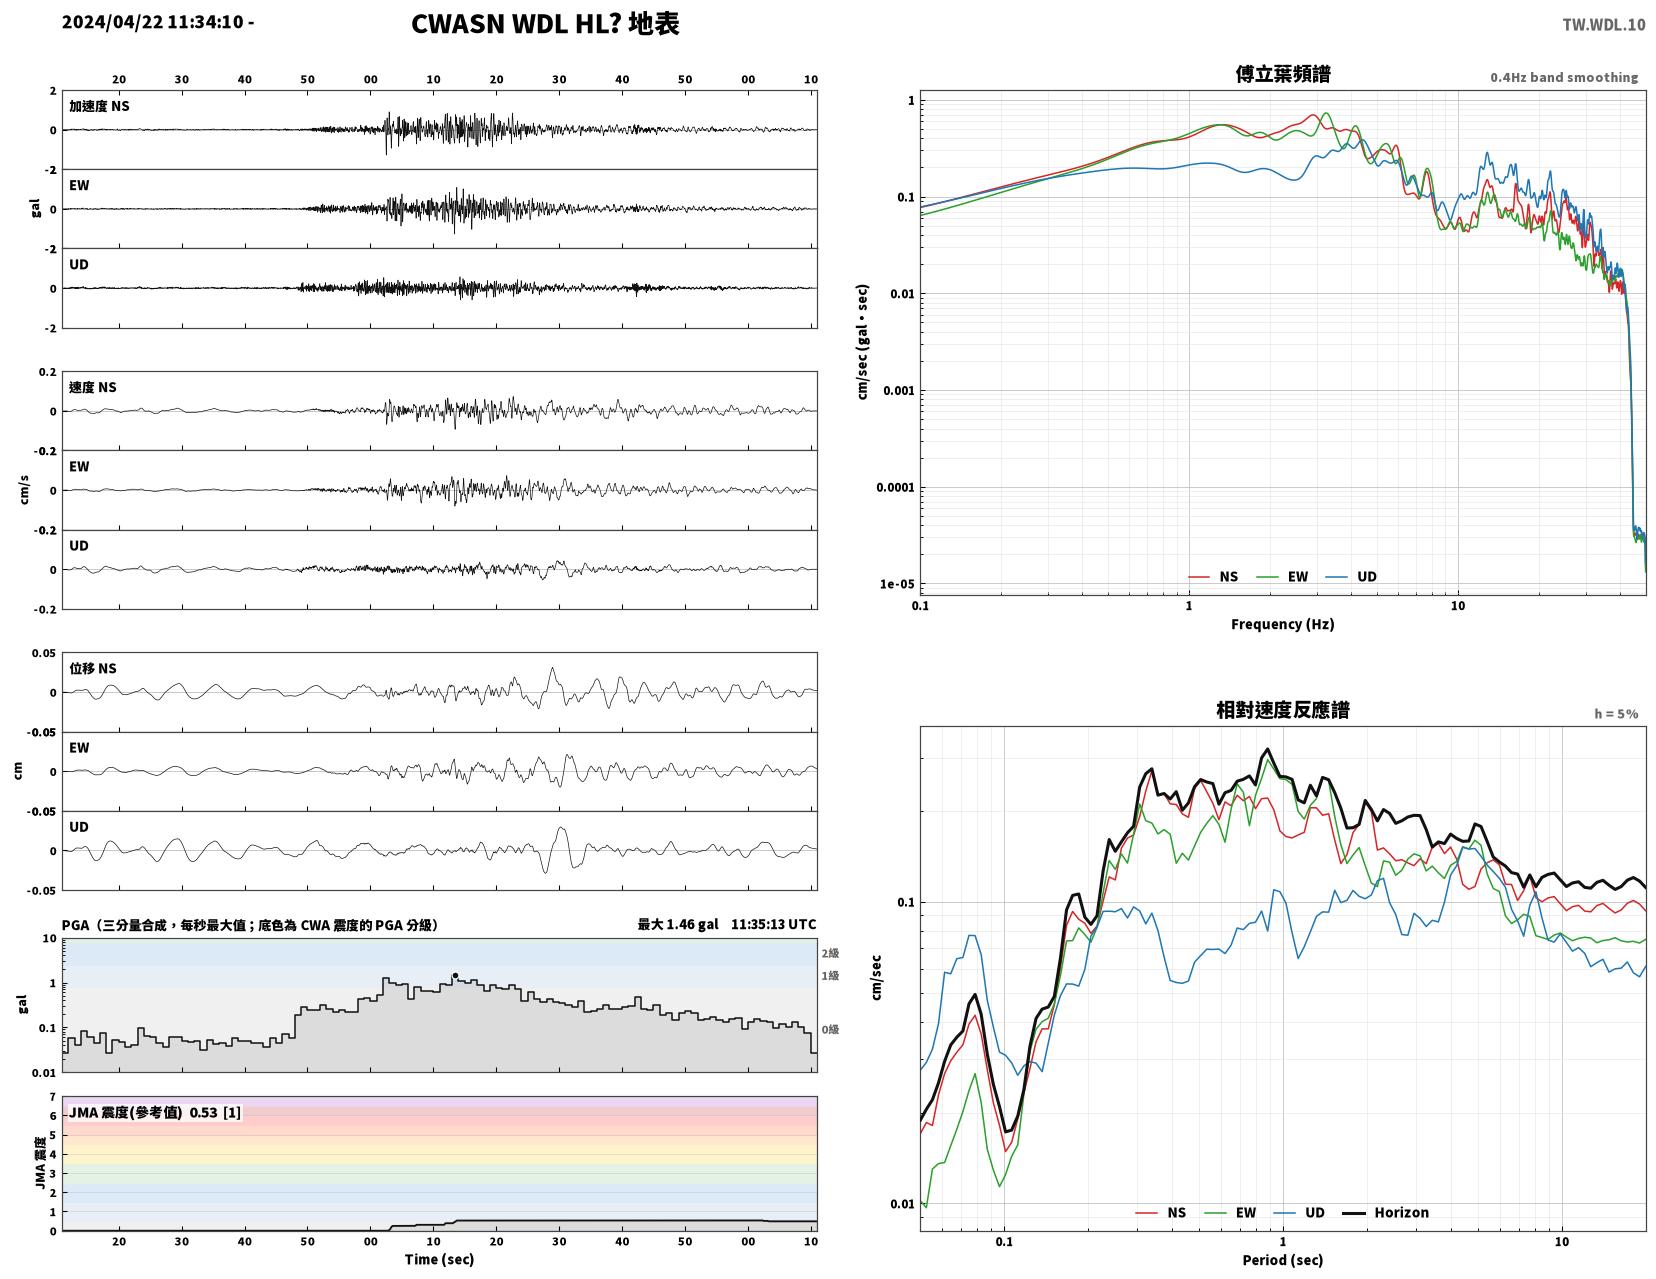Click the red NS legend line in Fourier spectrum

click(1199, 577)
